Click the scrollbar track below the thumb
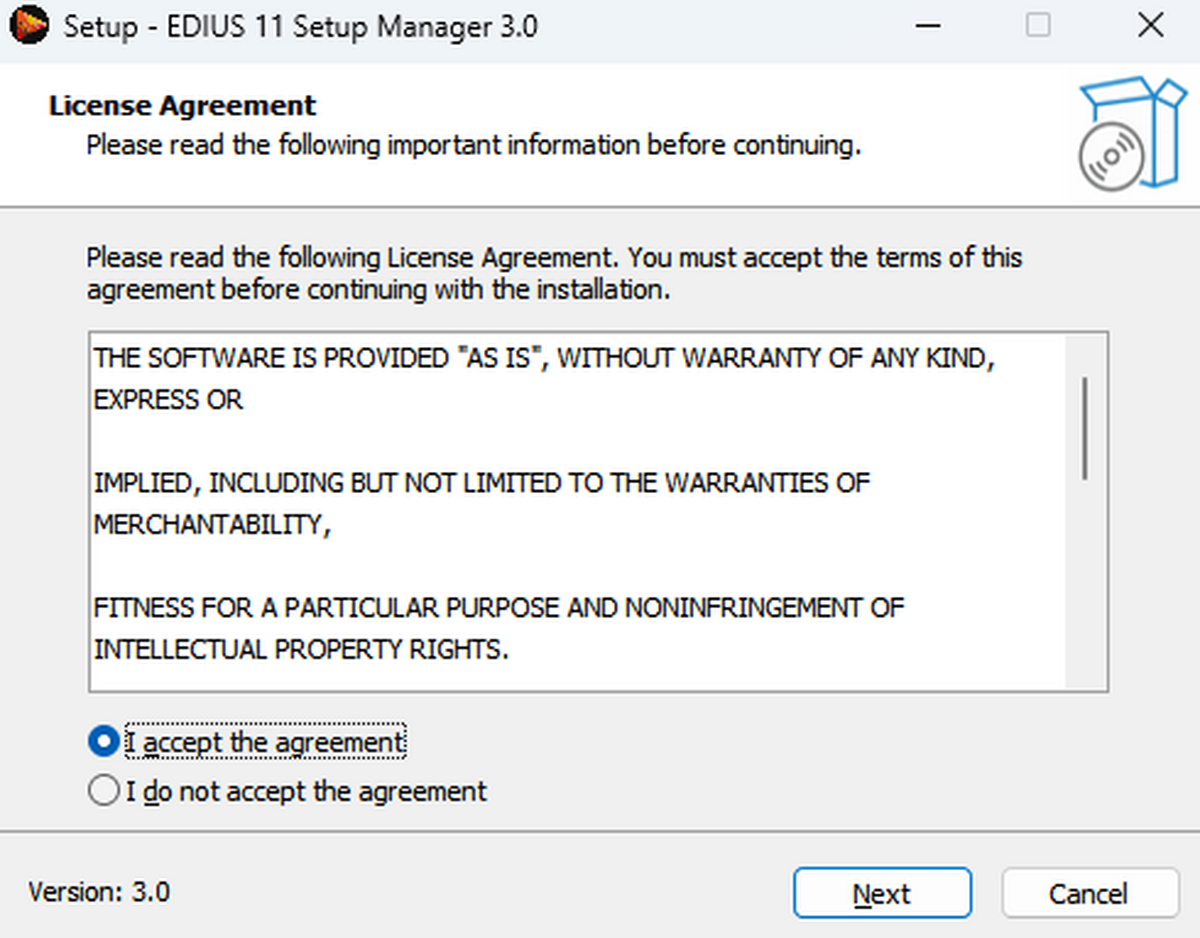The image size is (1200, 938). click(1085, 590)
